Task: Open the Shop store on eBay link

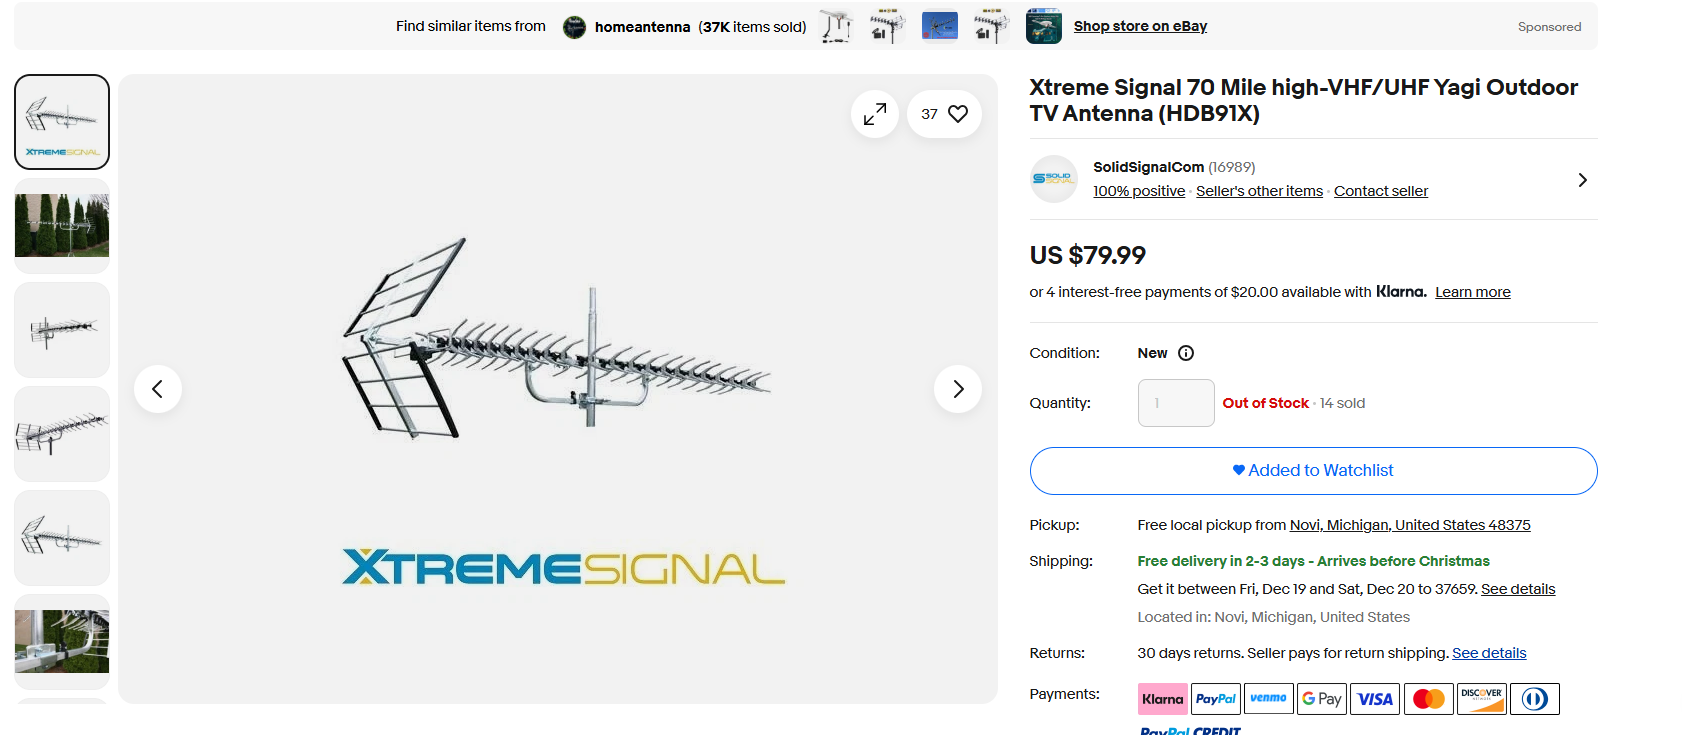Action: 1140,26
